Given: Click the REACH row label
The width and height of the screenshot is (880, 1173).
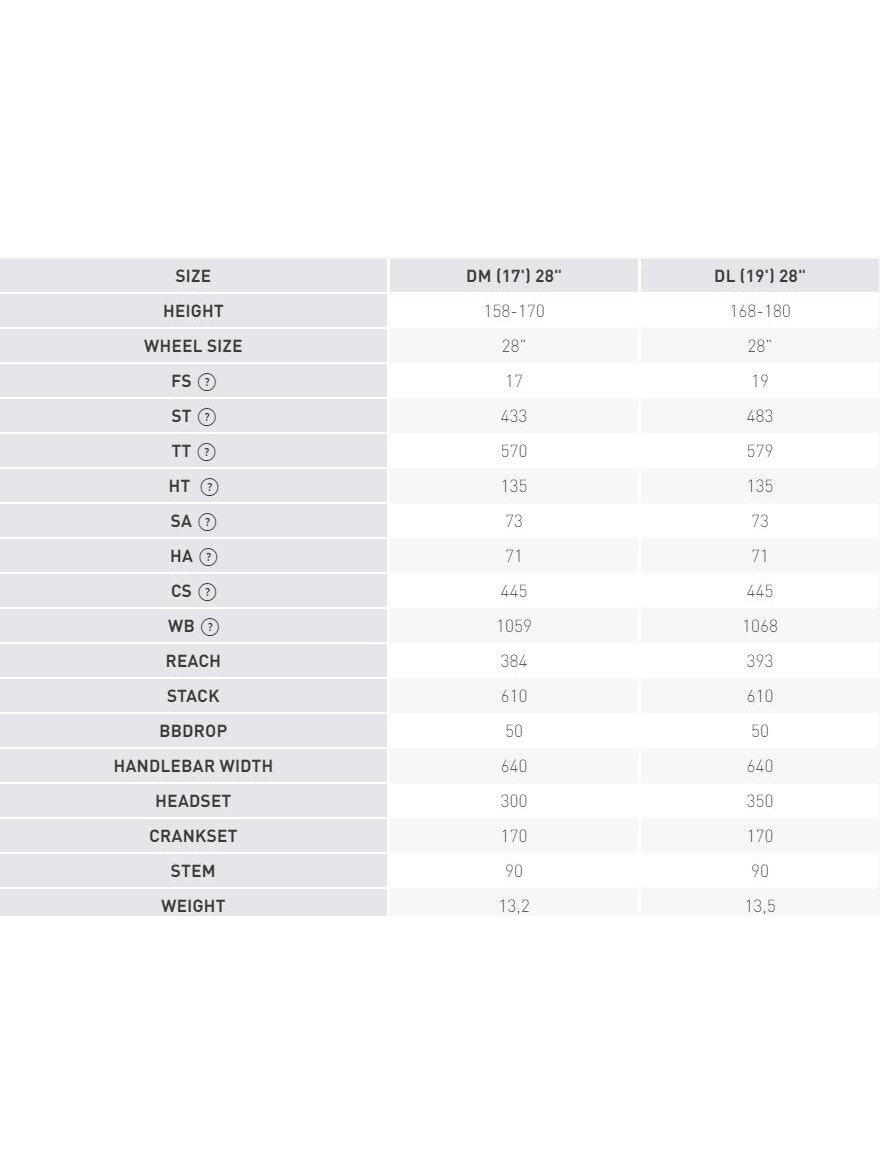Looking at the screenshot, I should pos(193,661).
